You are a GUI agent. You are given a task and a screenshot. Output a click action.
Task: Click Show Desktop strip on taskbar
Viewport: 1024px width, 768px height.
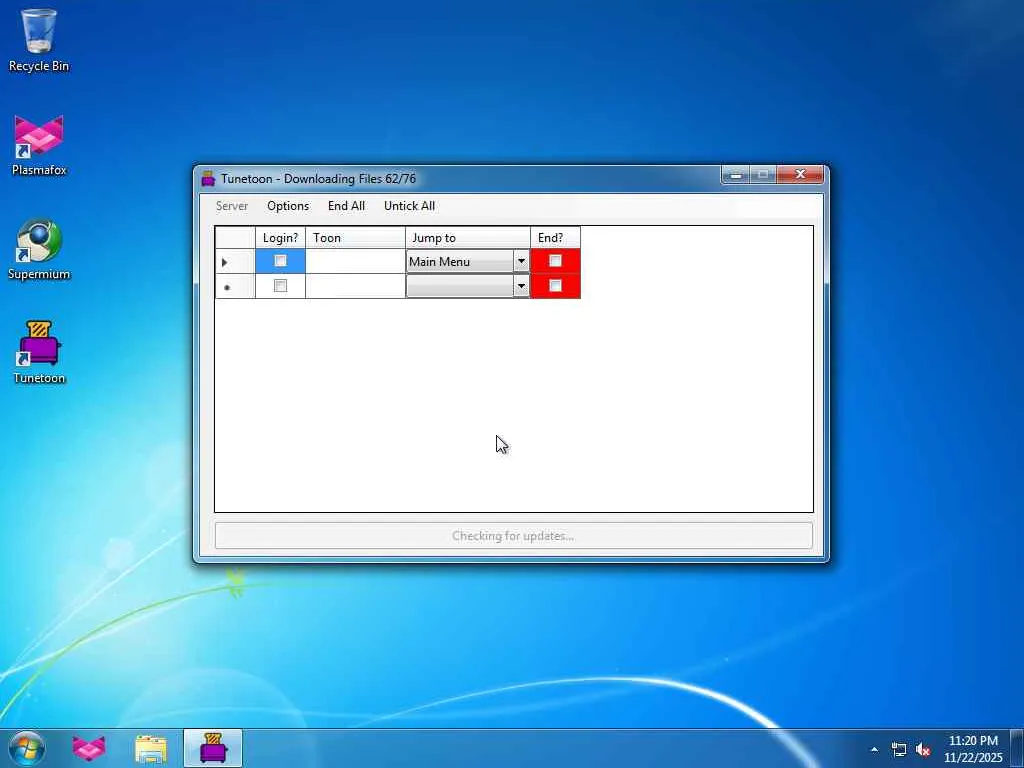1017,748
